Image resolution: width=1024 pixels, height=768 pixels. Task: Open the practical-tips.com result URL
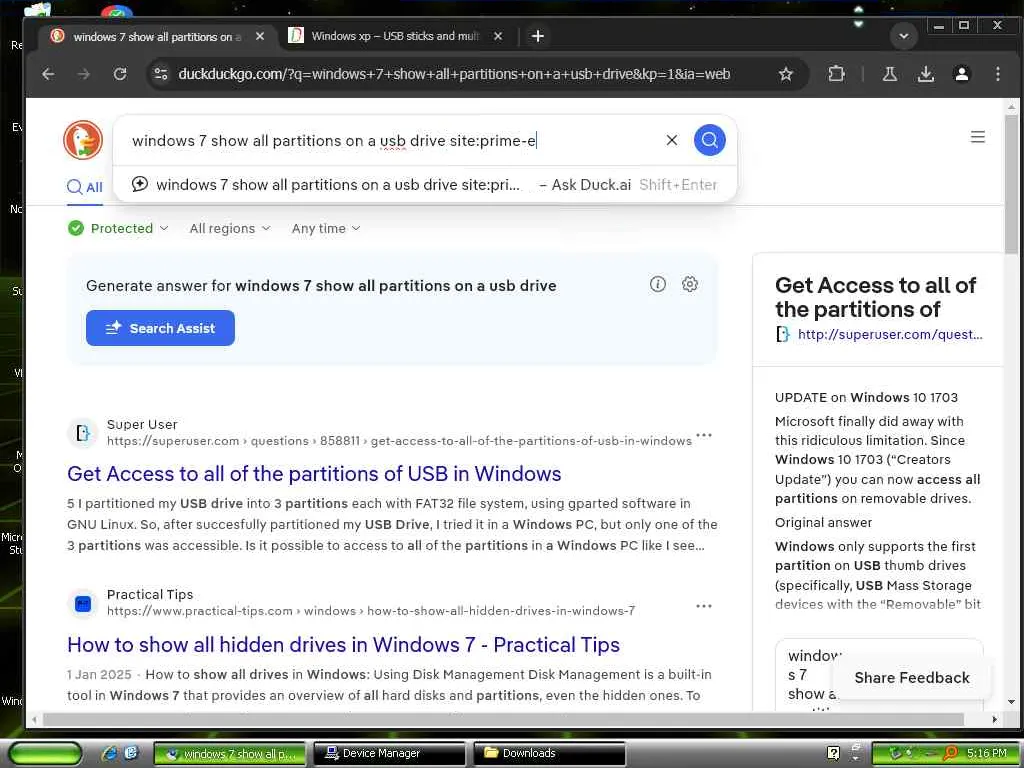coord(370,611)
